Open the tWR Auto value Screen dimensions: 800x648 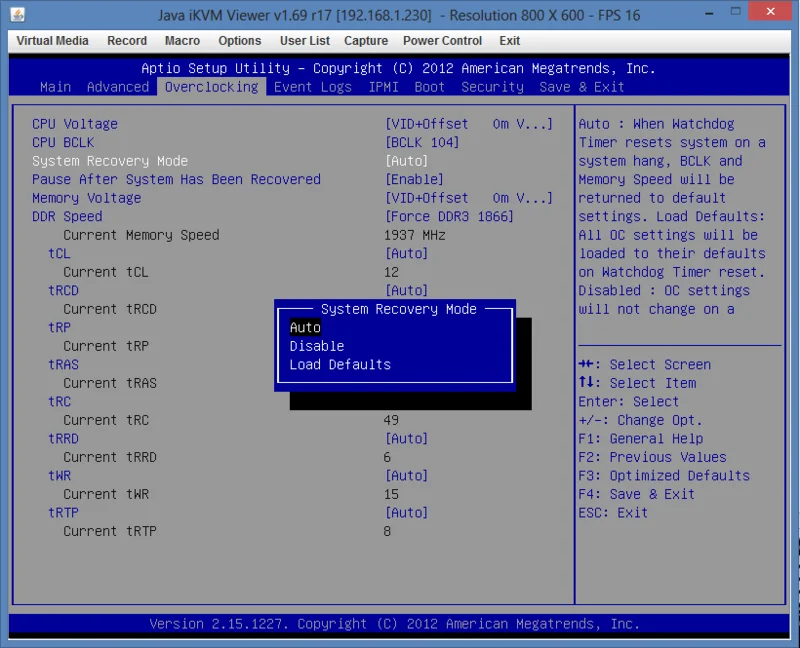pos(407,476)
